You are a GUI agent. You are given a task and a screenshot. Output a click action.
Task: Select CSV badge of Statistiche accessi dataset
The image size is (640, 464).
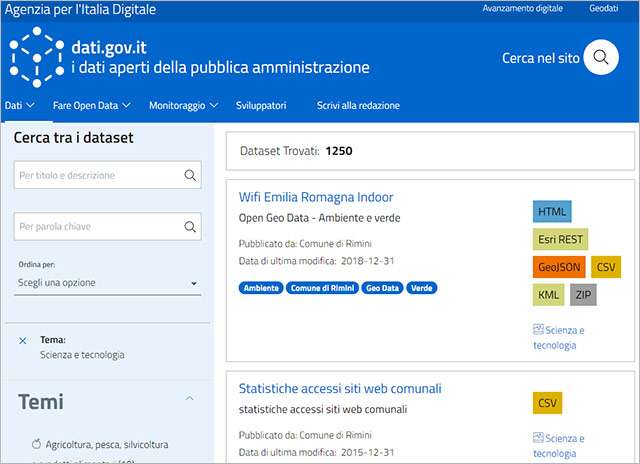tap(547, 403)
